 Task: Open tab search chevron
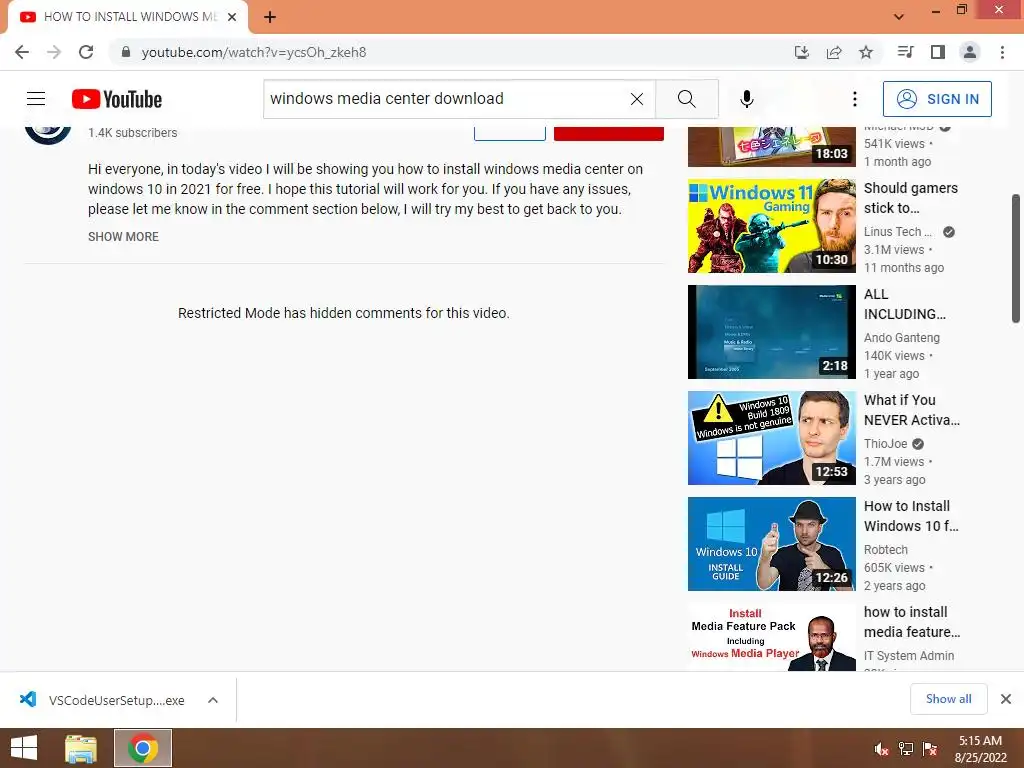[899, 17]
